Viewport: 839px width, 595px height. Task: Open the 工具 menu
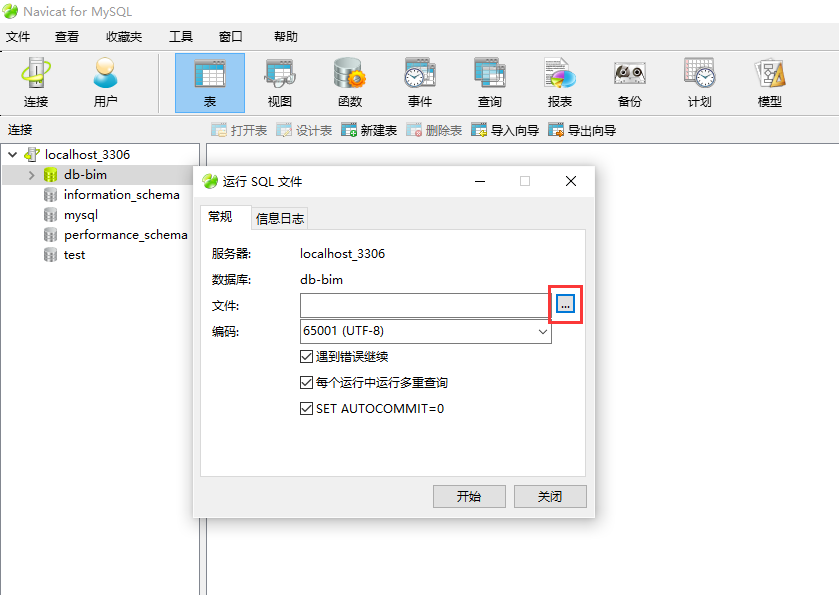(181, 36)
